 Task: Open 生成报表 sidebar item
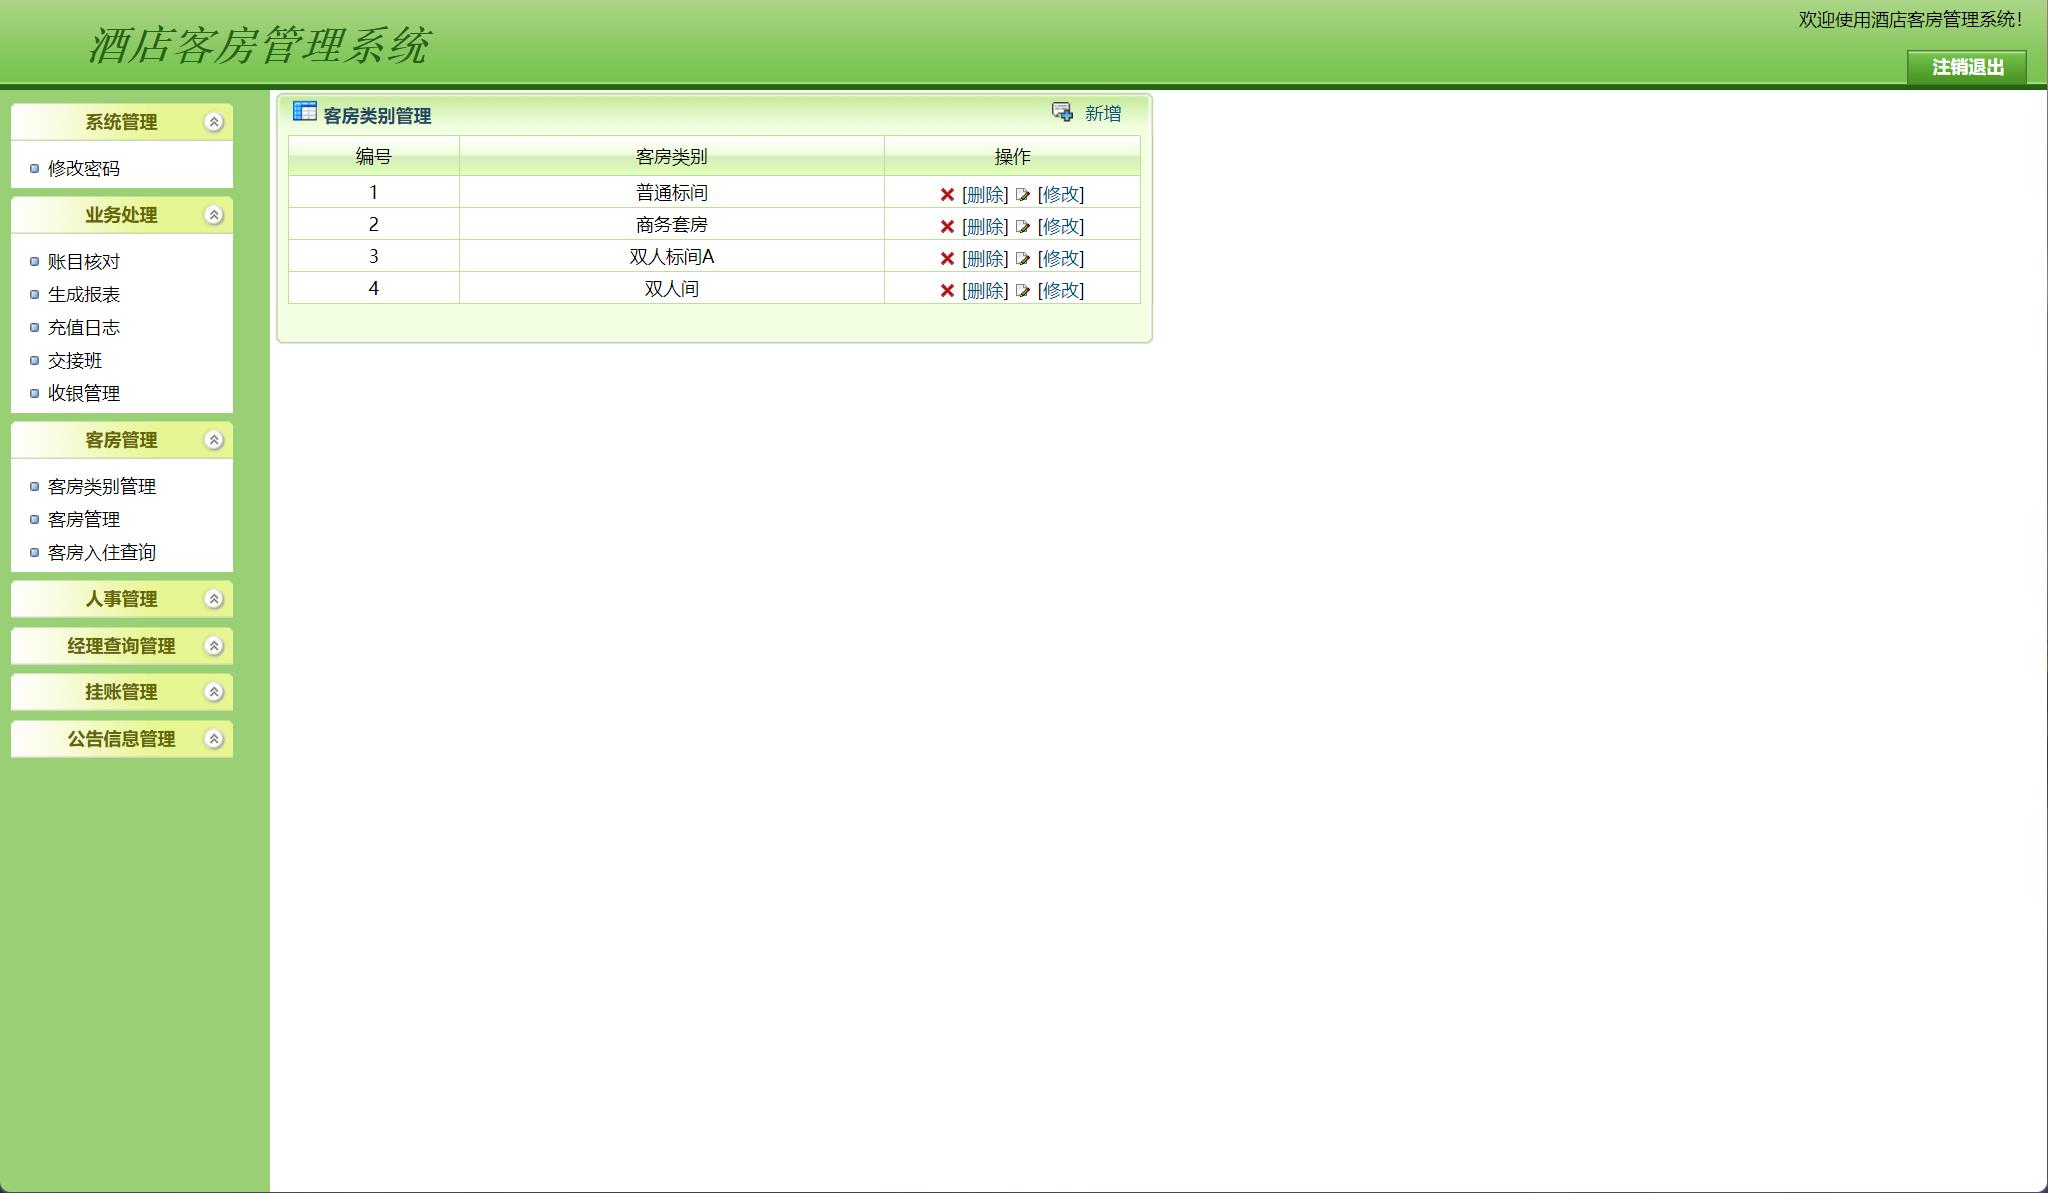pyautogui.click(x=84, y=295)
